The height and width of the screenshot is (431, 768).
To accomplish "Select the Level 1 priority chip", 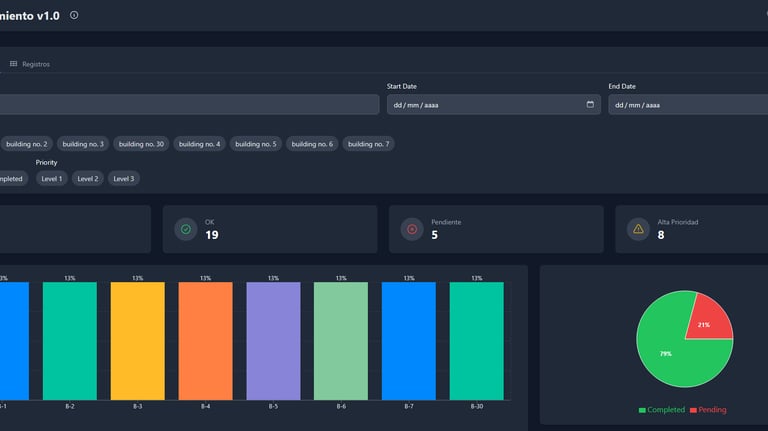I will tap(51, 179).
